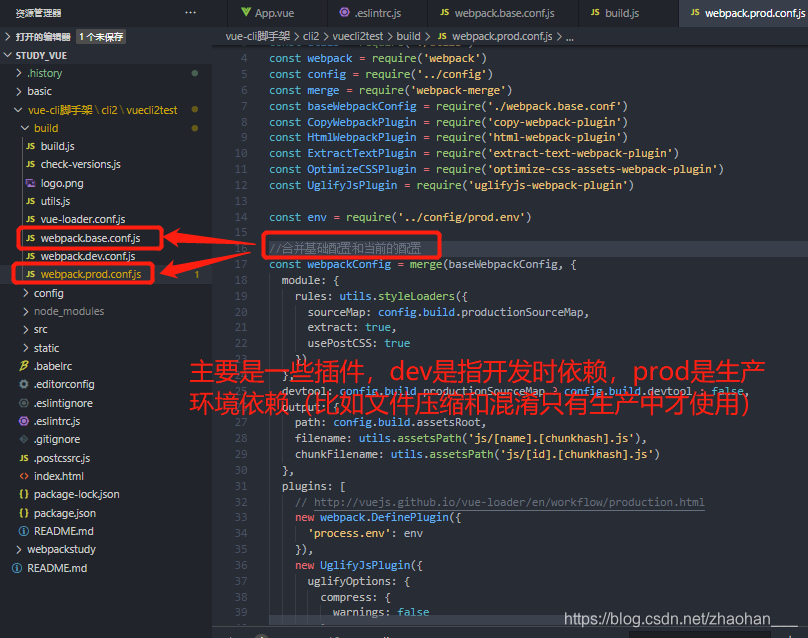Screen dimensions: 808x638
Task: Click the JS icon in the breadcrumb
Action: (442, 36)
